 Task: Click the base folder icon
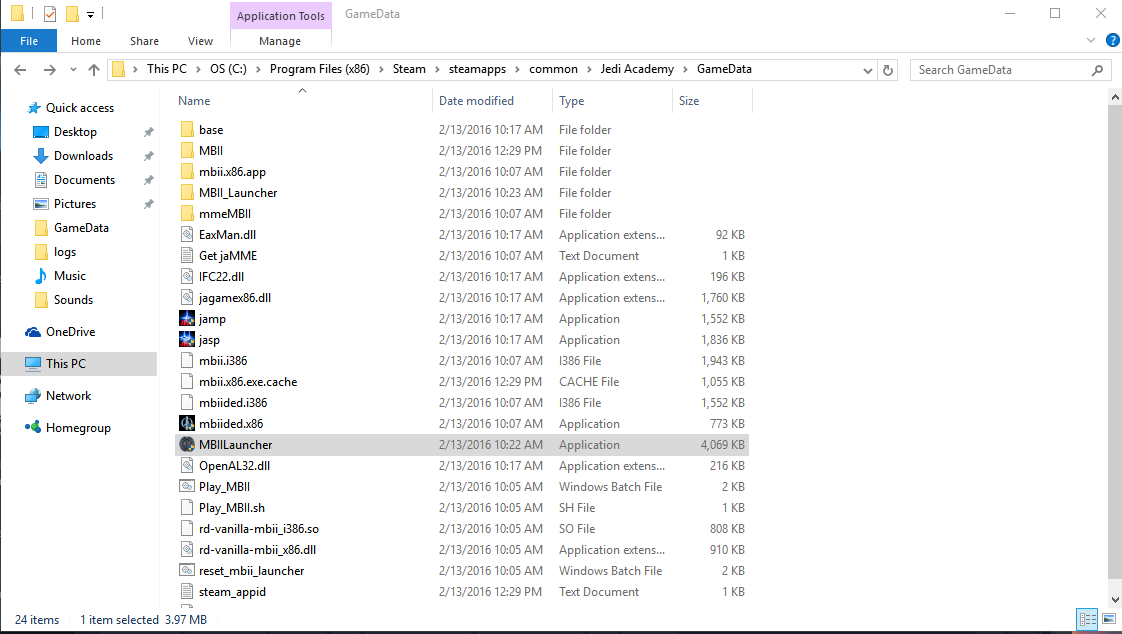coord(187,130)
